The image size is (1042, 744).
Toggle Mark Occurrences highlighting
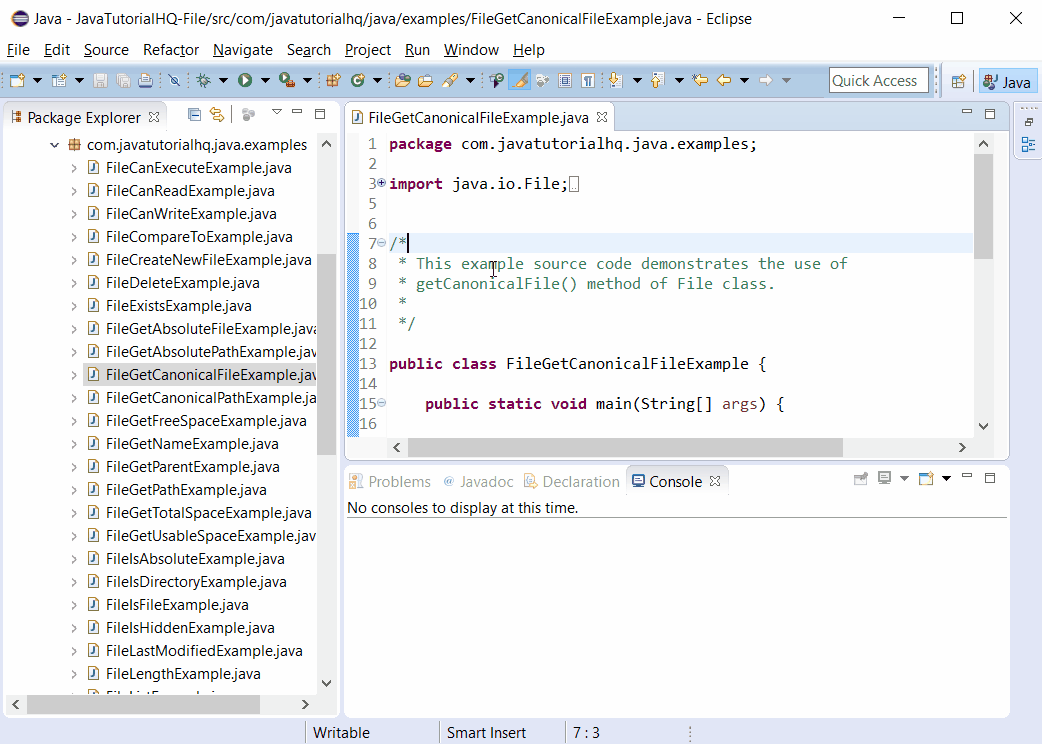(520, 79)
